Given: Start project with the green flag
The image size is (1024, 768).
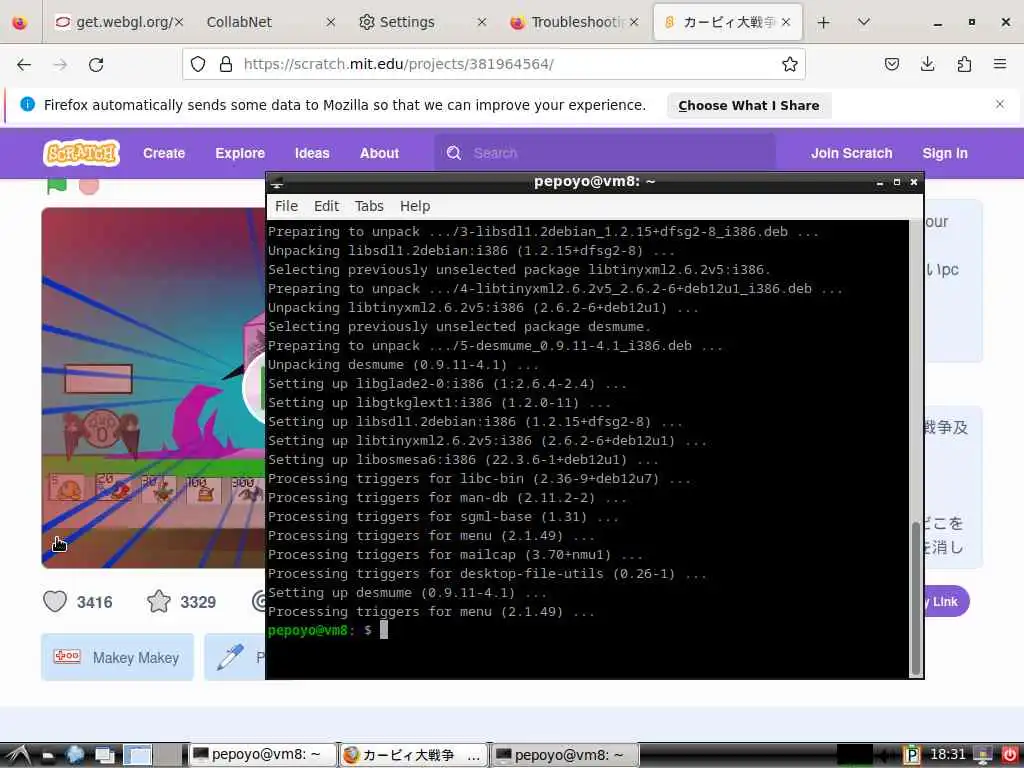Looking at the screenshot, I should pos(57,186).
